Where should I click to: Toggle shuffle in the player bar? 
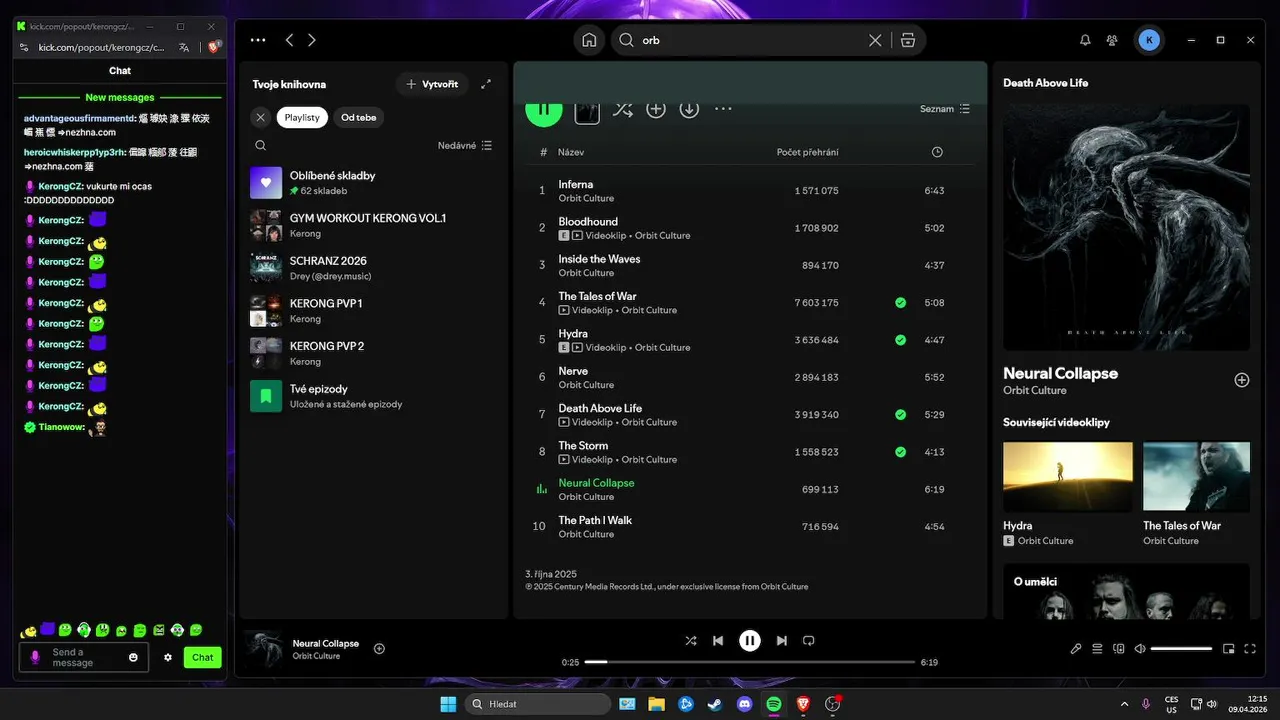click(691, 640)
